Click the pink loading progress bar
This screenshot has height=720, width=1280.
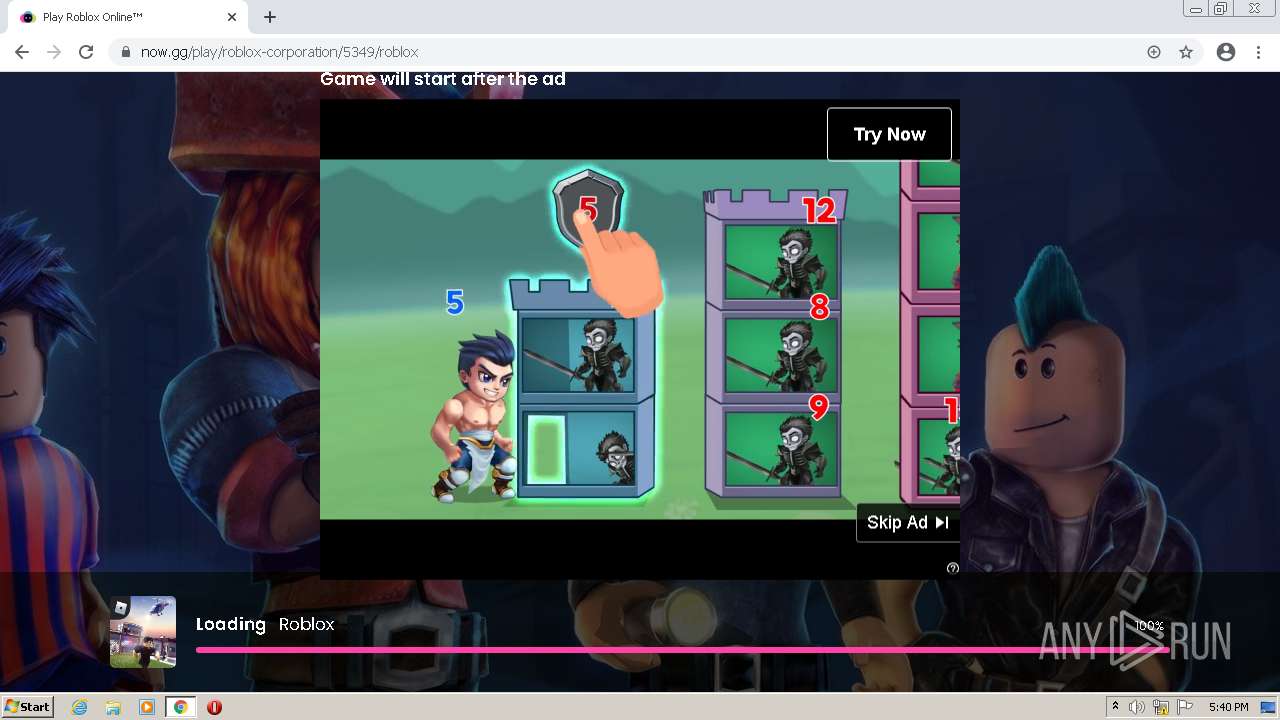coord(682,650)
